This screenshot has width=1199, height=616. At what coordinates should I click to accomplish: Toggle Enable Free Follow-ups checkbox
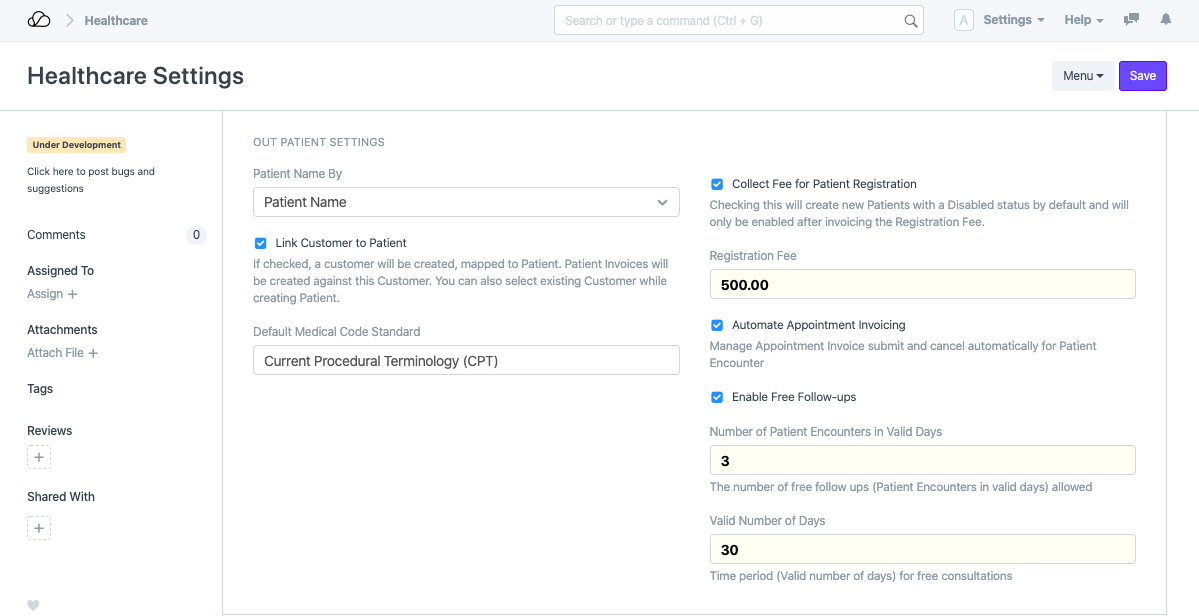[x=717, y=397]
